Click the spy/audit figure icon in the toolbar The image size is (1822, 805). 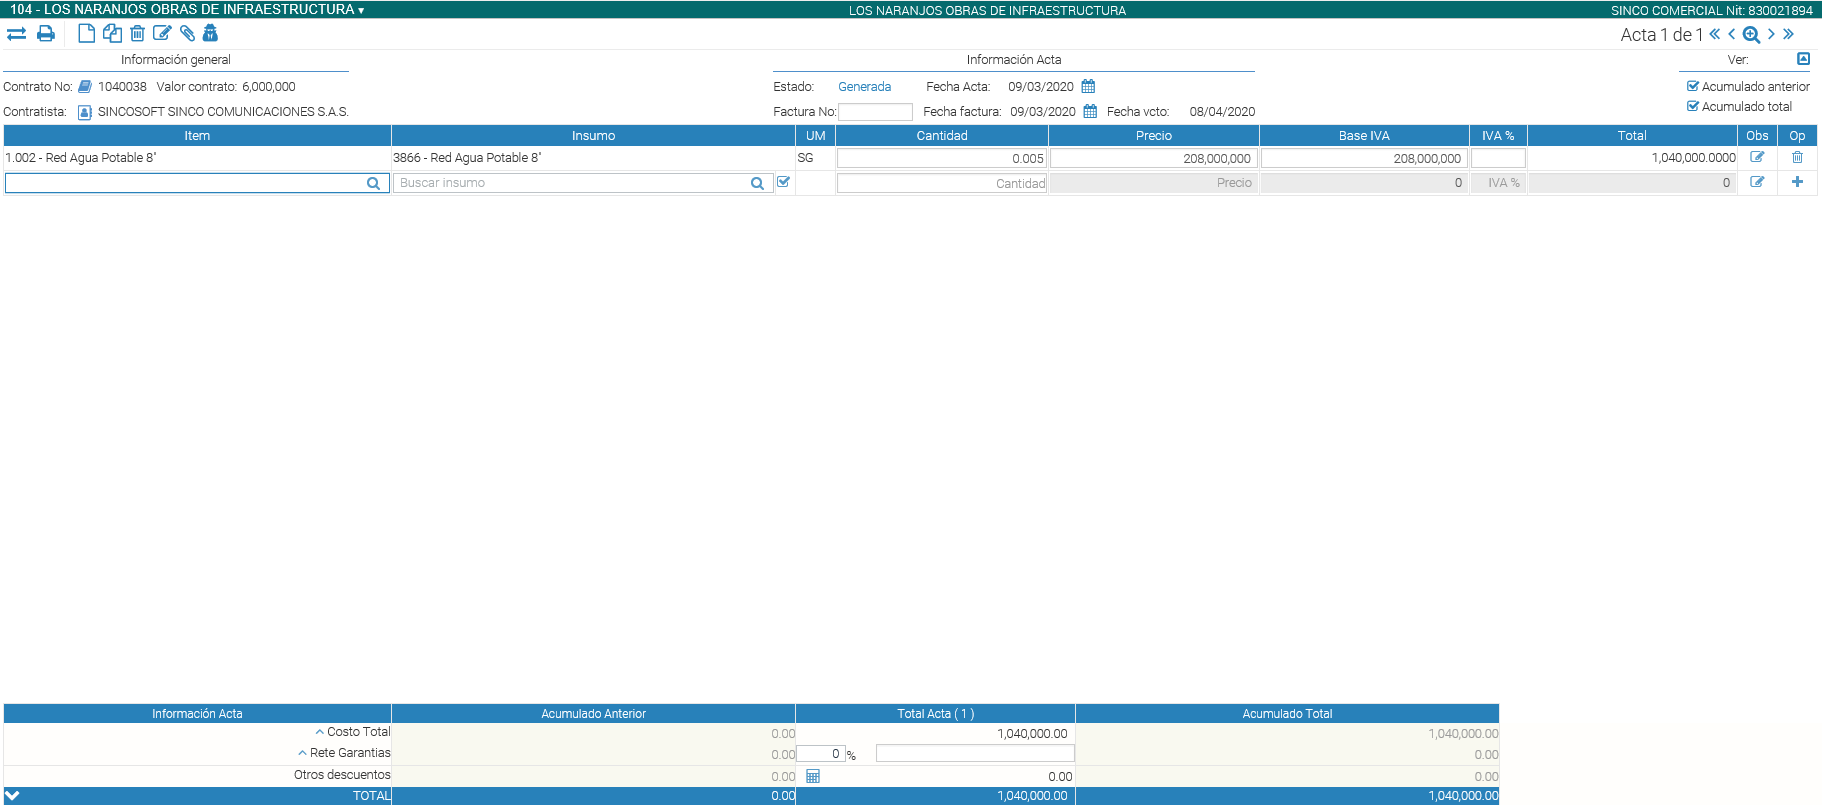click(x=210, y=34)
